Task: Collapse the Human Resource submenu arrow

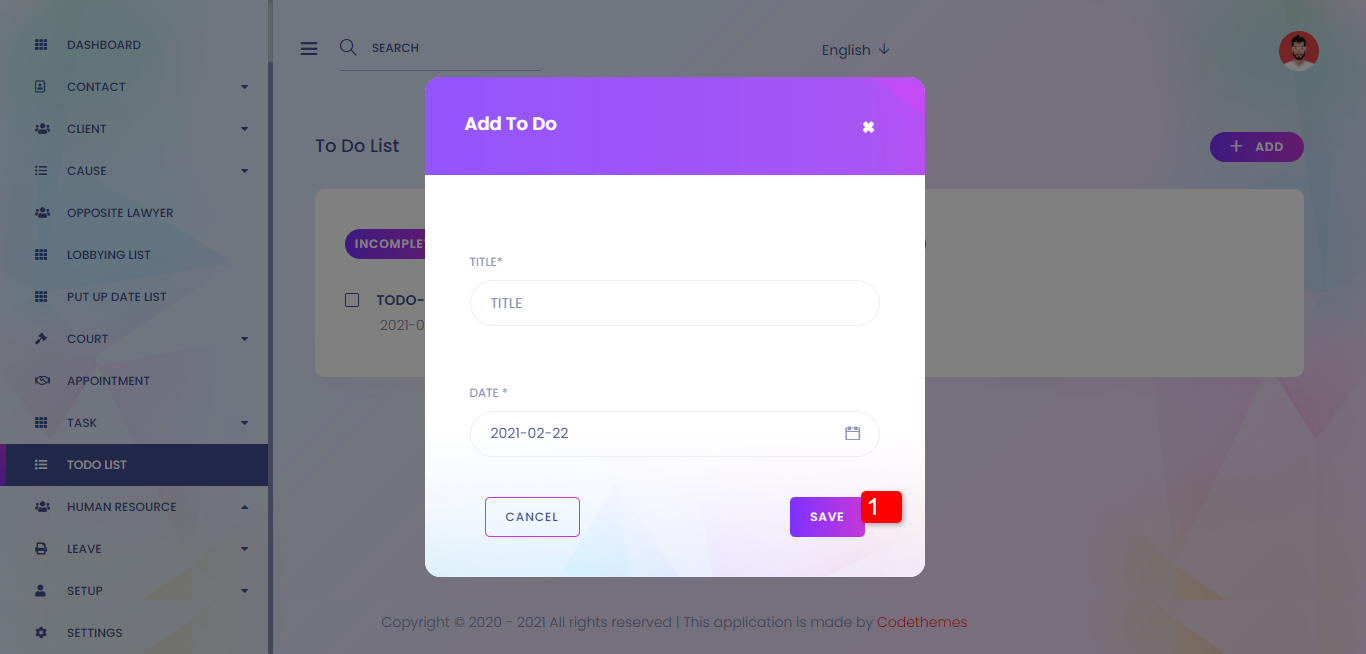Action: pos(245,507)
